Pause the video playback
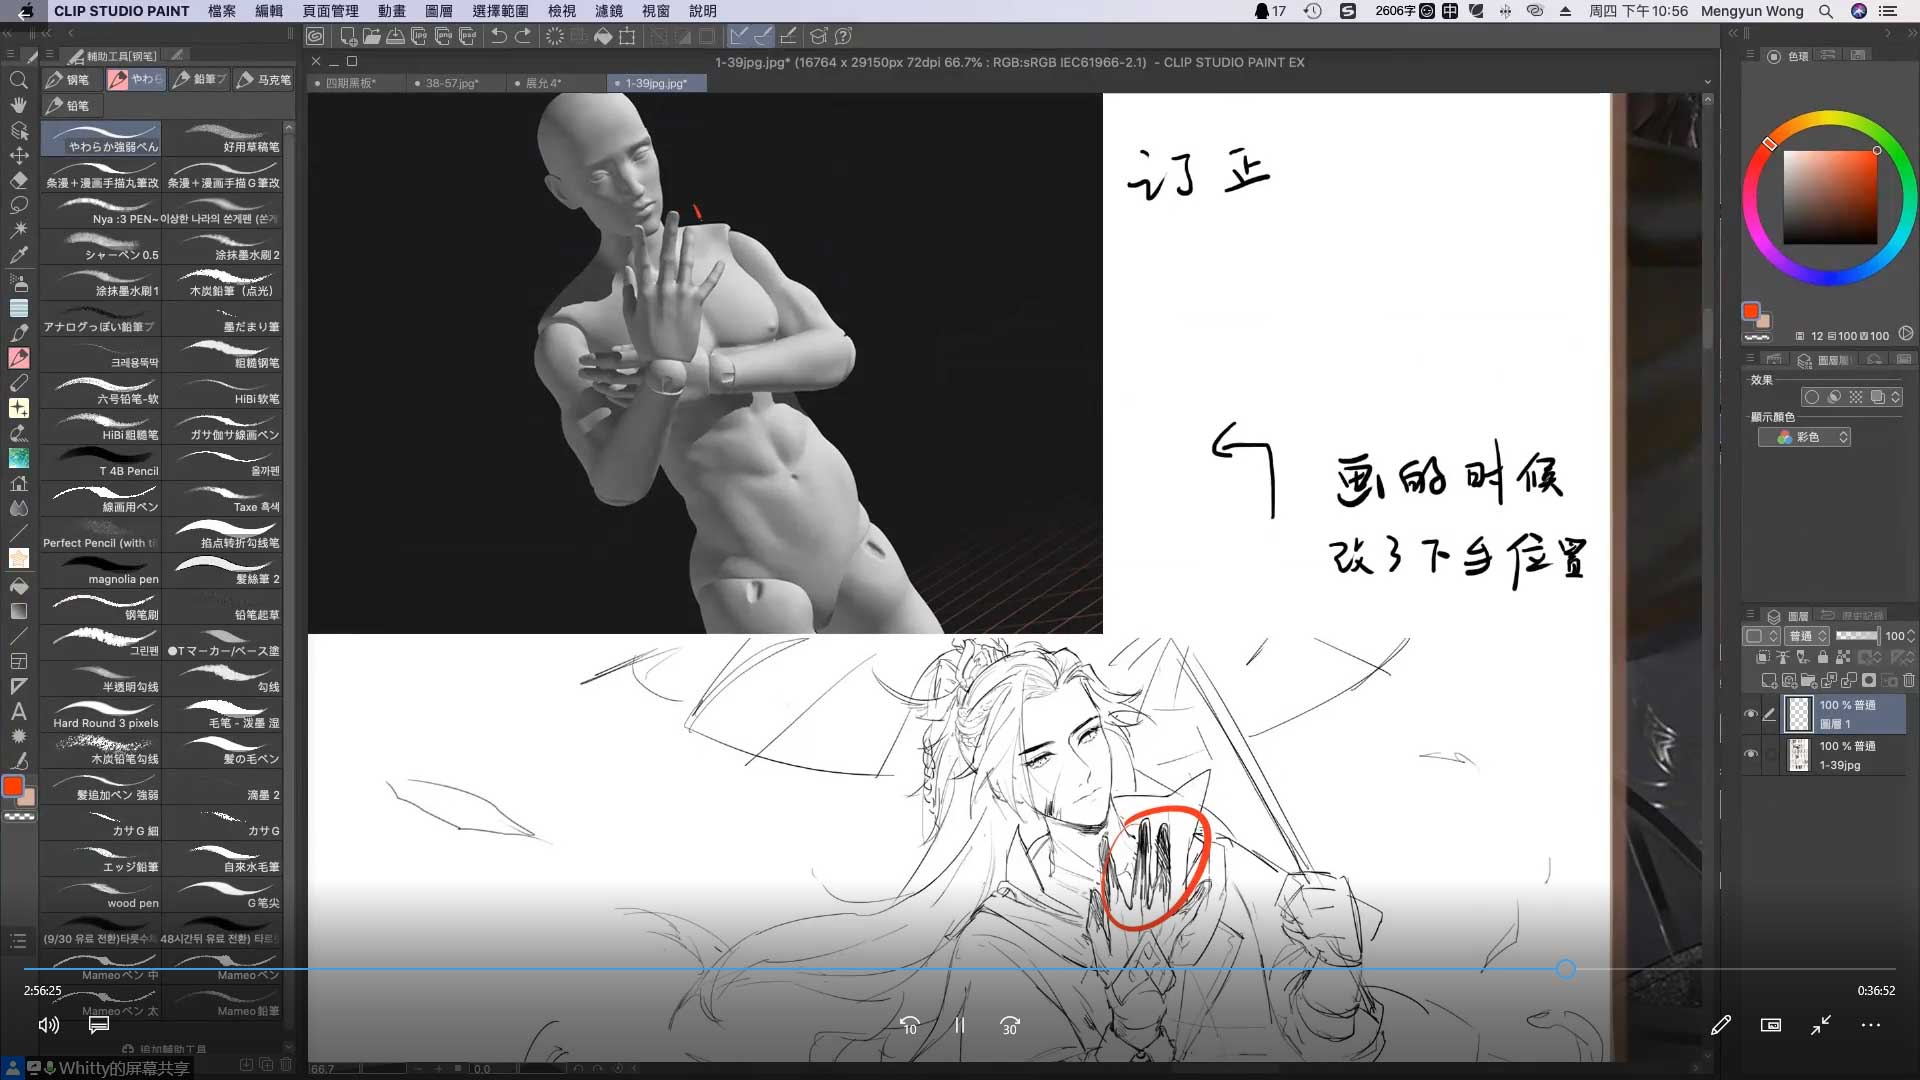 (959, 1026)
